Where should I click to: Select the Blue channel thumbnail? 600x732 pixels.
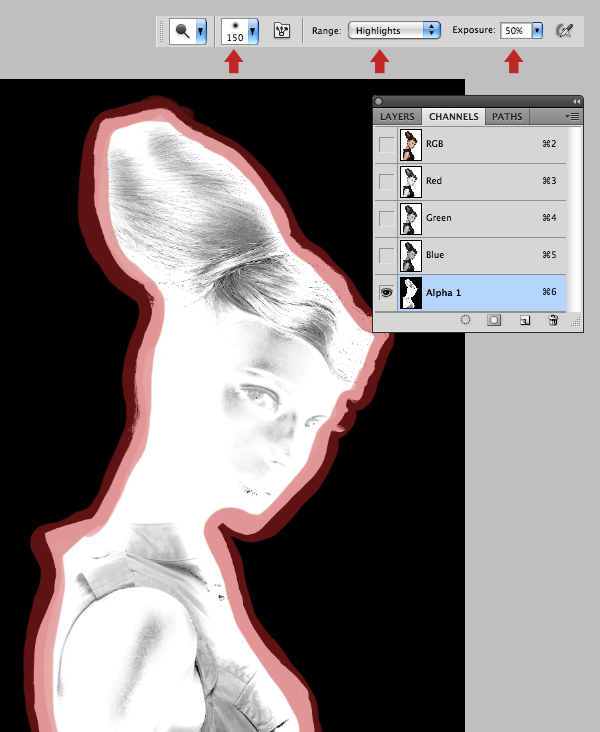(x=411, y=256)
